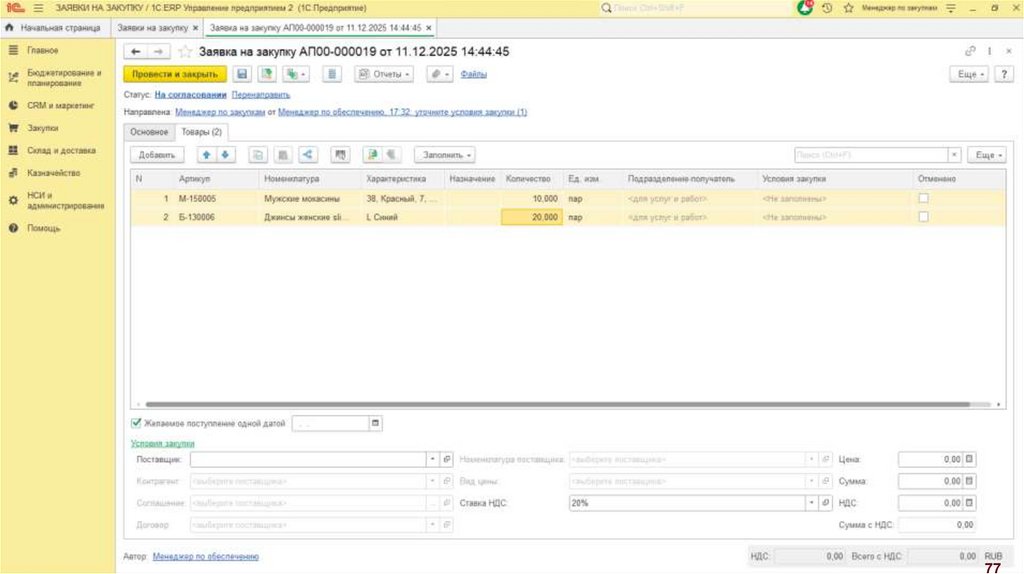Expand the Поставщик dropdown arrow
The height and width of the screenshot is (574, 1024).
(x=432, y=459)
